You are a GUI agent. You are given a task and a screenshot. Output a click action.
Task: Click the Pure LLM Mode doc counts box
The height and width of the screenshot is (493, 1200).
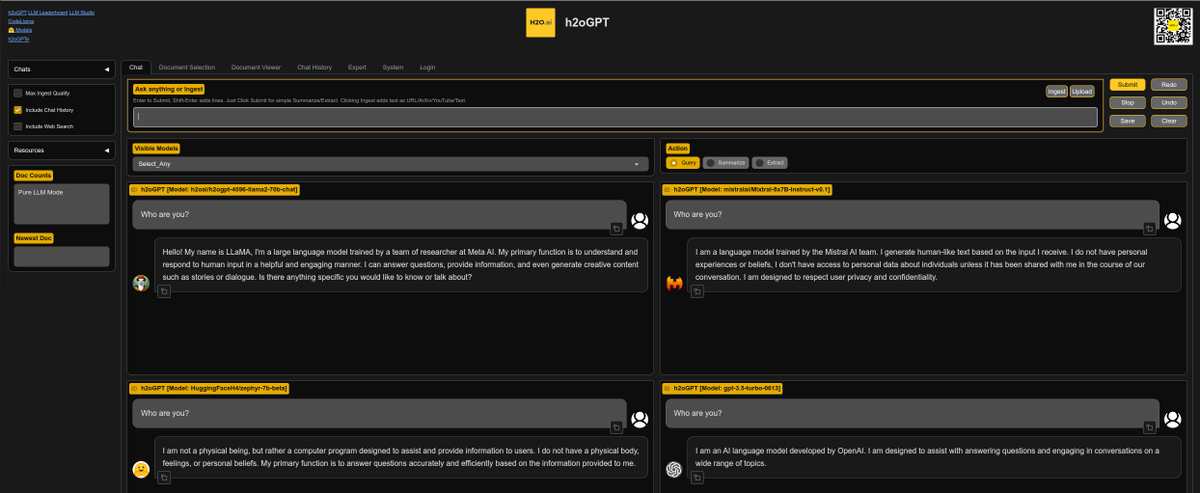click(x=61, y=203)
